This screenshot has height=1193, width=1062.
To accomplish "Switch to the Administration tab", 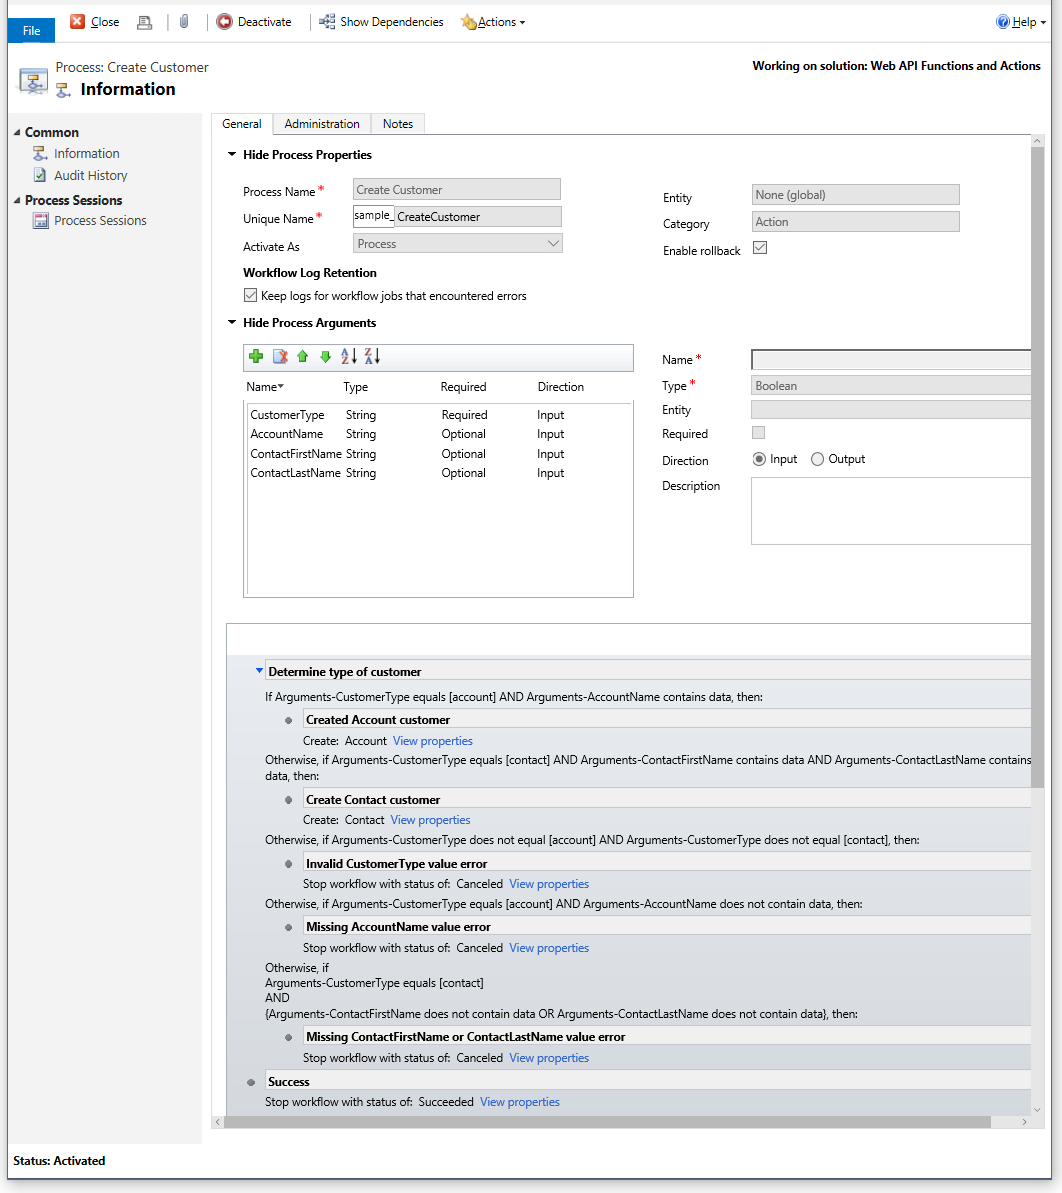I will [322, 124].
